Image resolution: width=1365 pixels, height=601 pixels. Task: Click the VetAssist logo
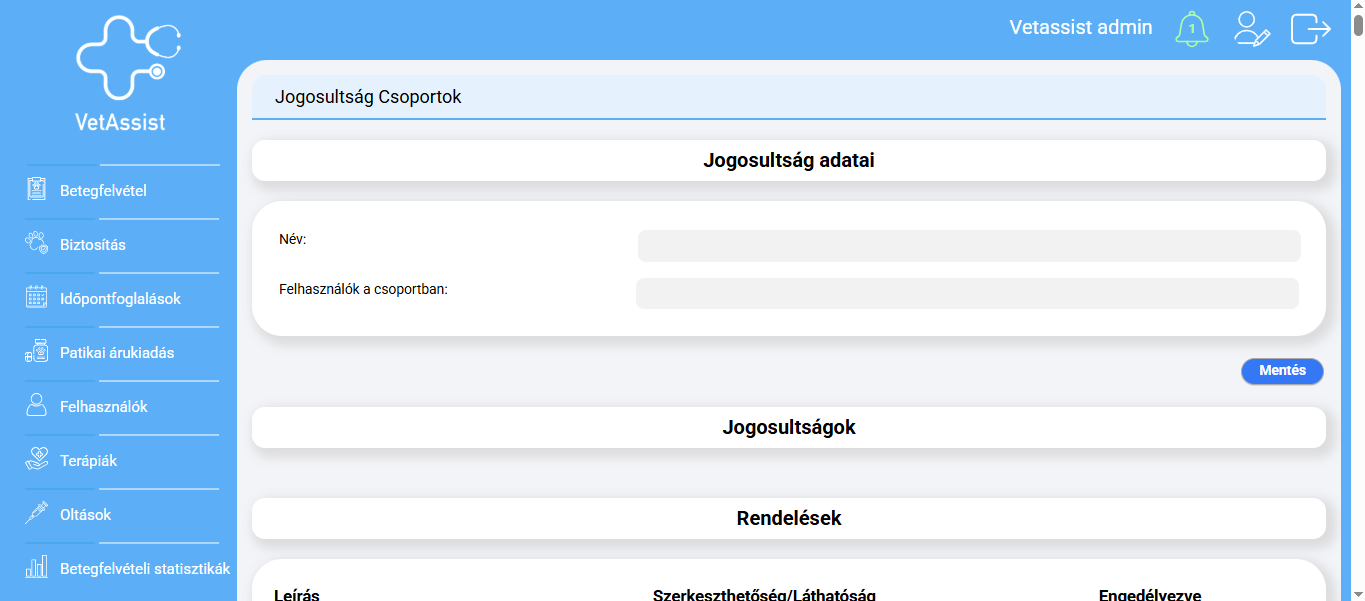(x=122, y=73)
